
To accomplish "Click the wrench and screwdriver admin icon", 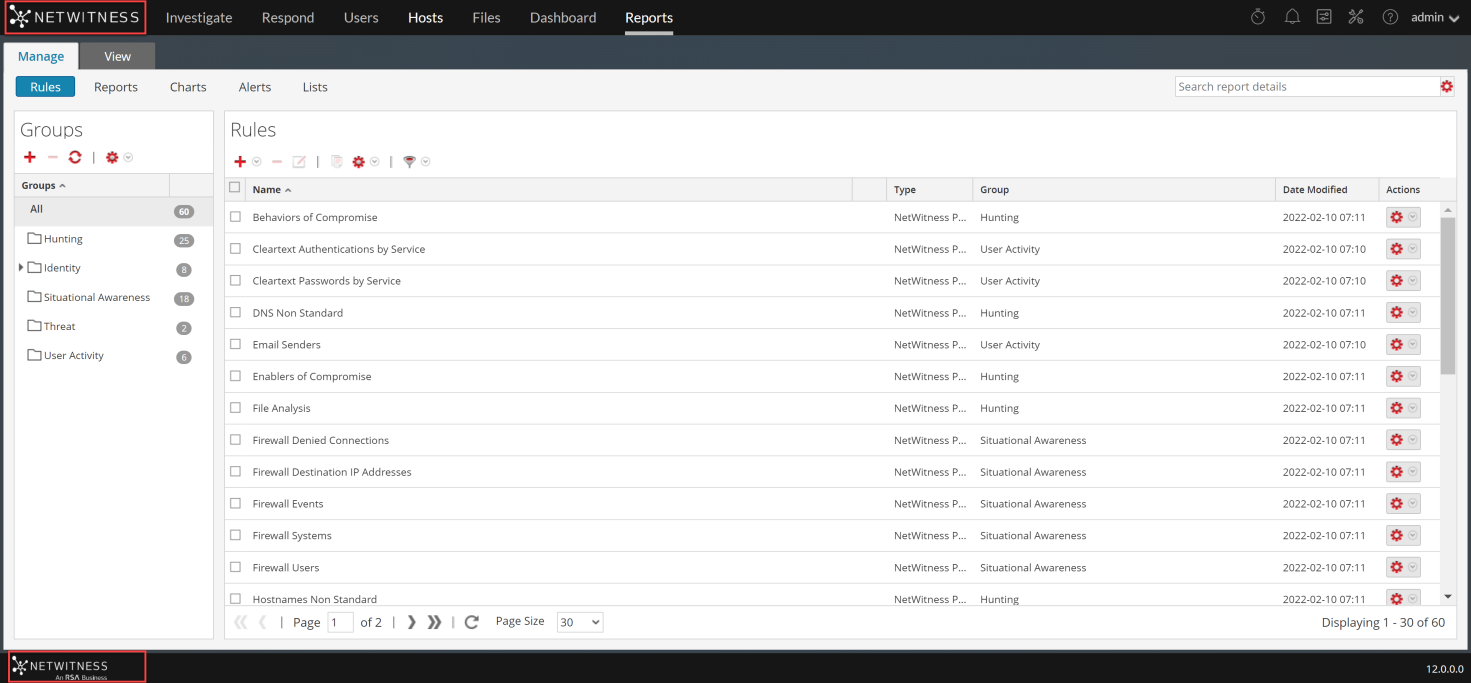I will 1356,17.
